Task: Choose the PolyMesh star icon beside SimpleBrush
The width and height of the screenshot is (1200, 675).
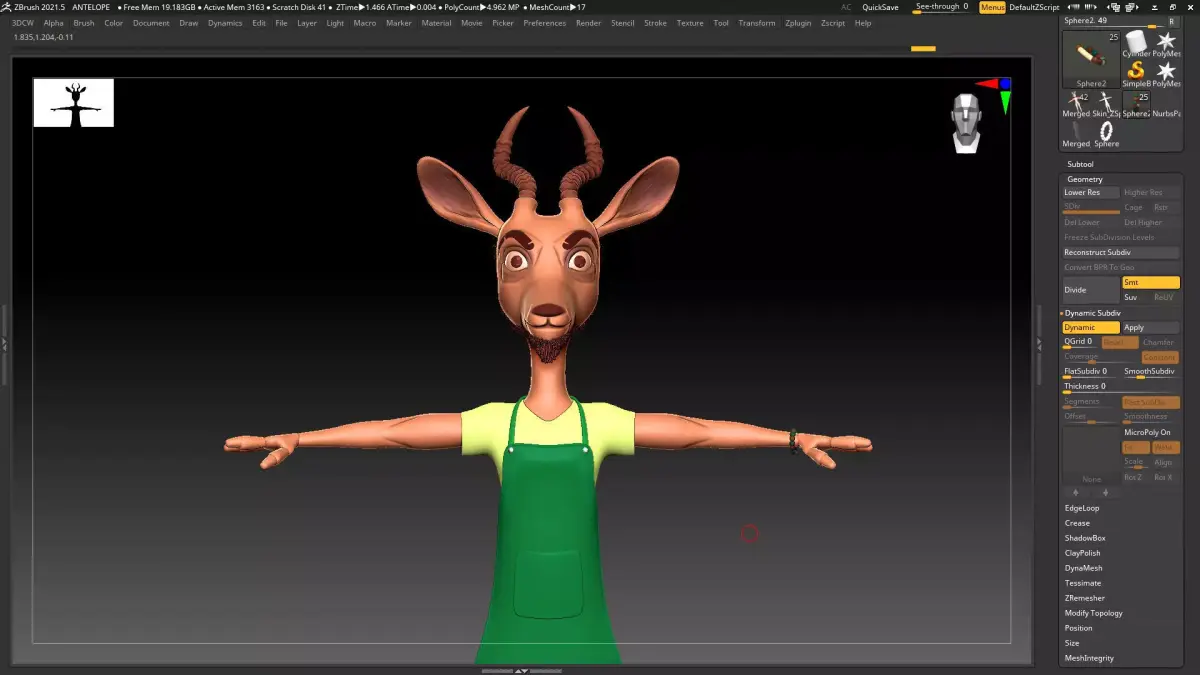Action: tap(1166, 73)
